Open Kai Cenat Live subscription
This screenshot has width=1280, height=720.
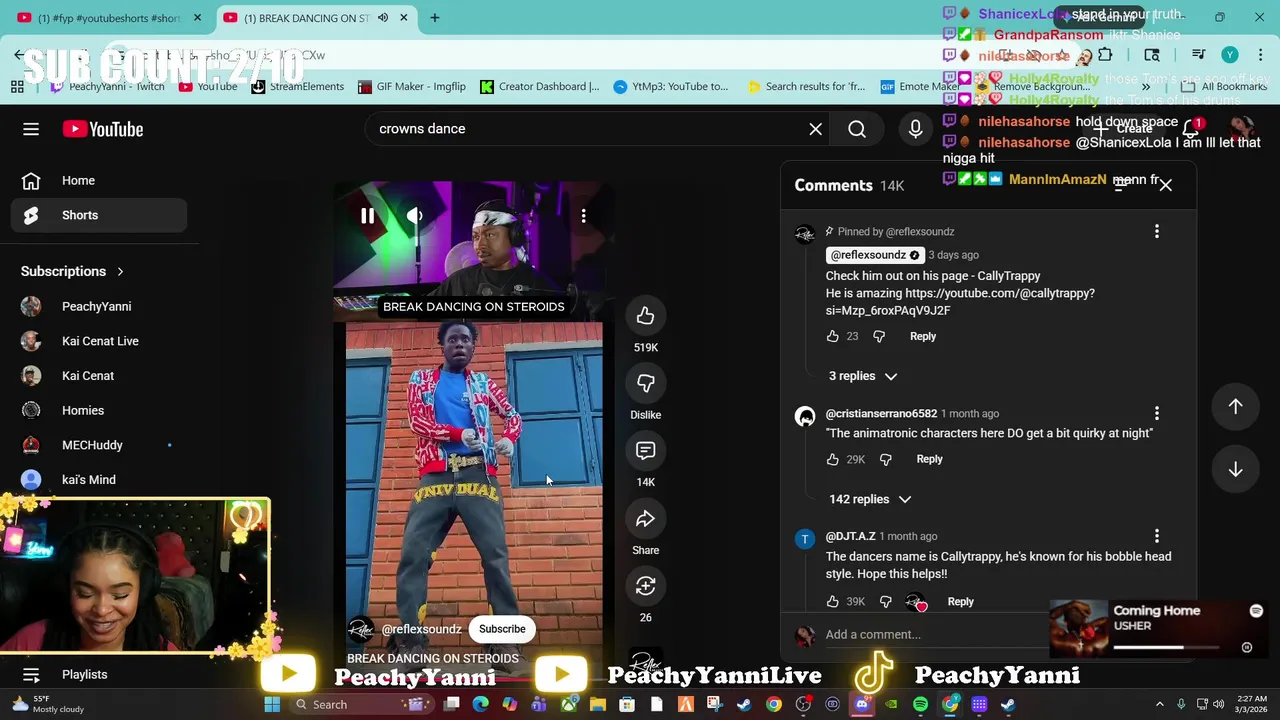tap(98, 341)
